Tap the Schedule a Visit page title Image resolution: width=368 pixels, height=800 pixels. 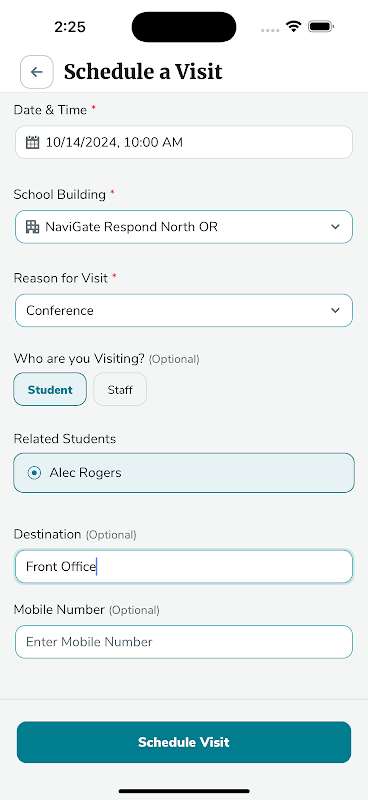(143, 72)
